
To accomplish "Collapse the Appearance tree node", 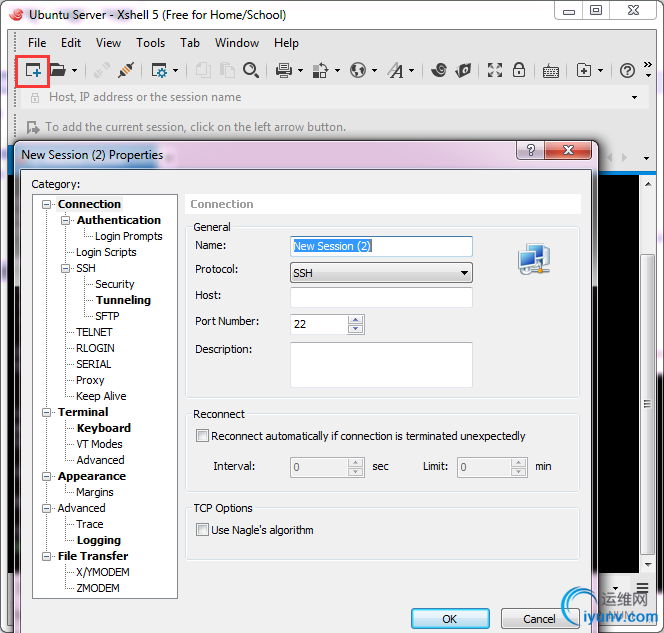I will (47, 476).
